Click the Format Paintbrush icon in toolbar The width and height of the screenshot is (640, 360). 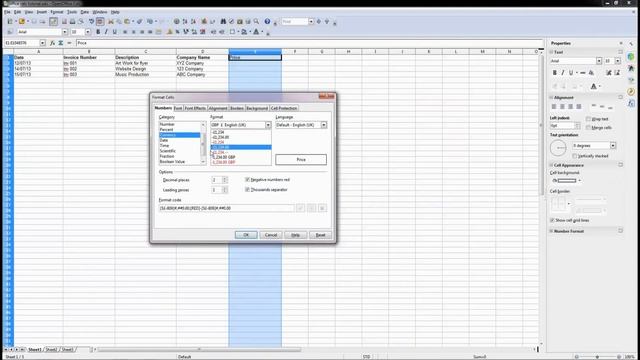pyautogui.click(x=139, y=21)
